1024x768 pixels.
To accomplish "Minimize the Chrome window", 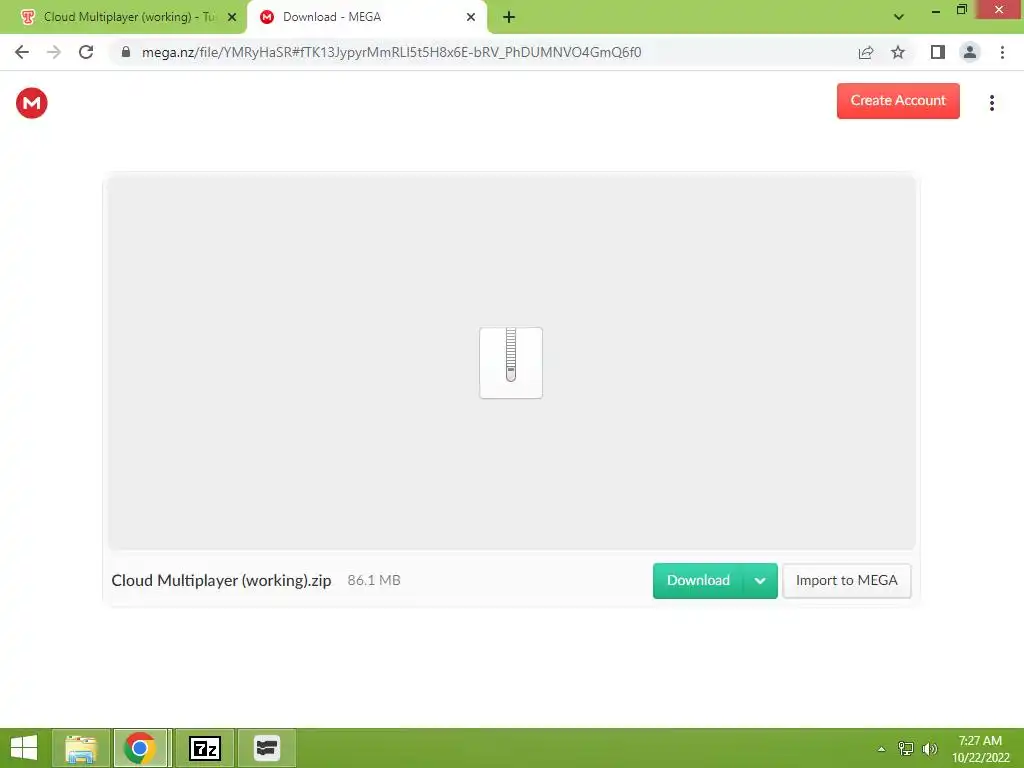I will point(935,10).
